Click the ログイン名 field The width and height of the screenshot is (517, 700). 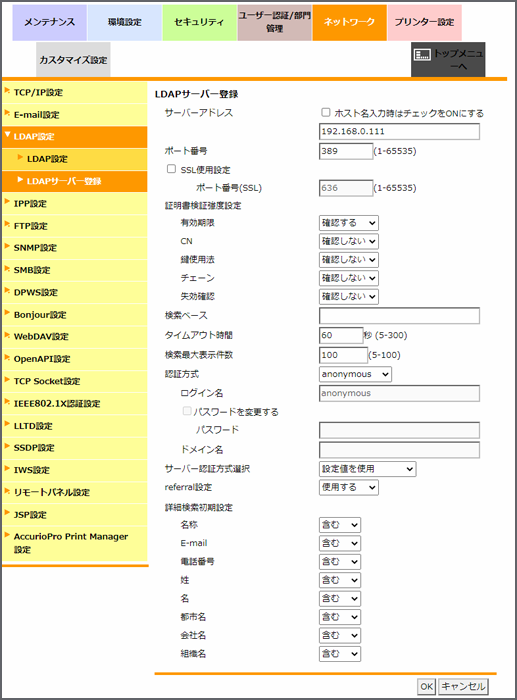coord(400,393)
